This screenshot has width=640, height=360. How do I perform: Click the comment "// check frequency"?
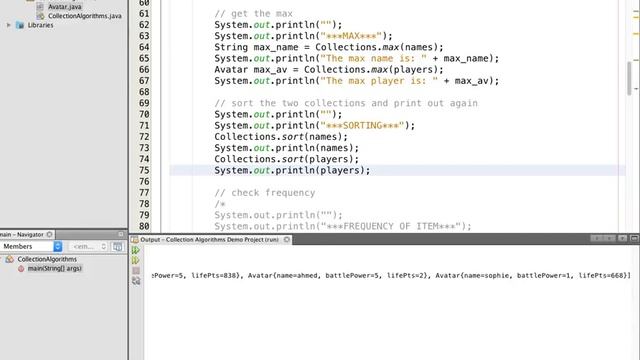click(264, 193)
